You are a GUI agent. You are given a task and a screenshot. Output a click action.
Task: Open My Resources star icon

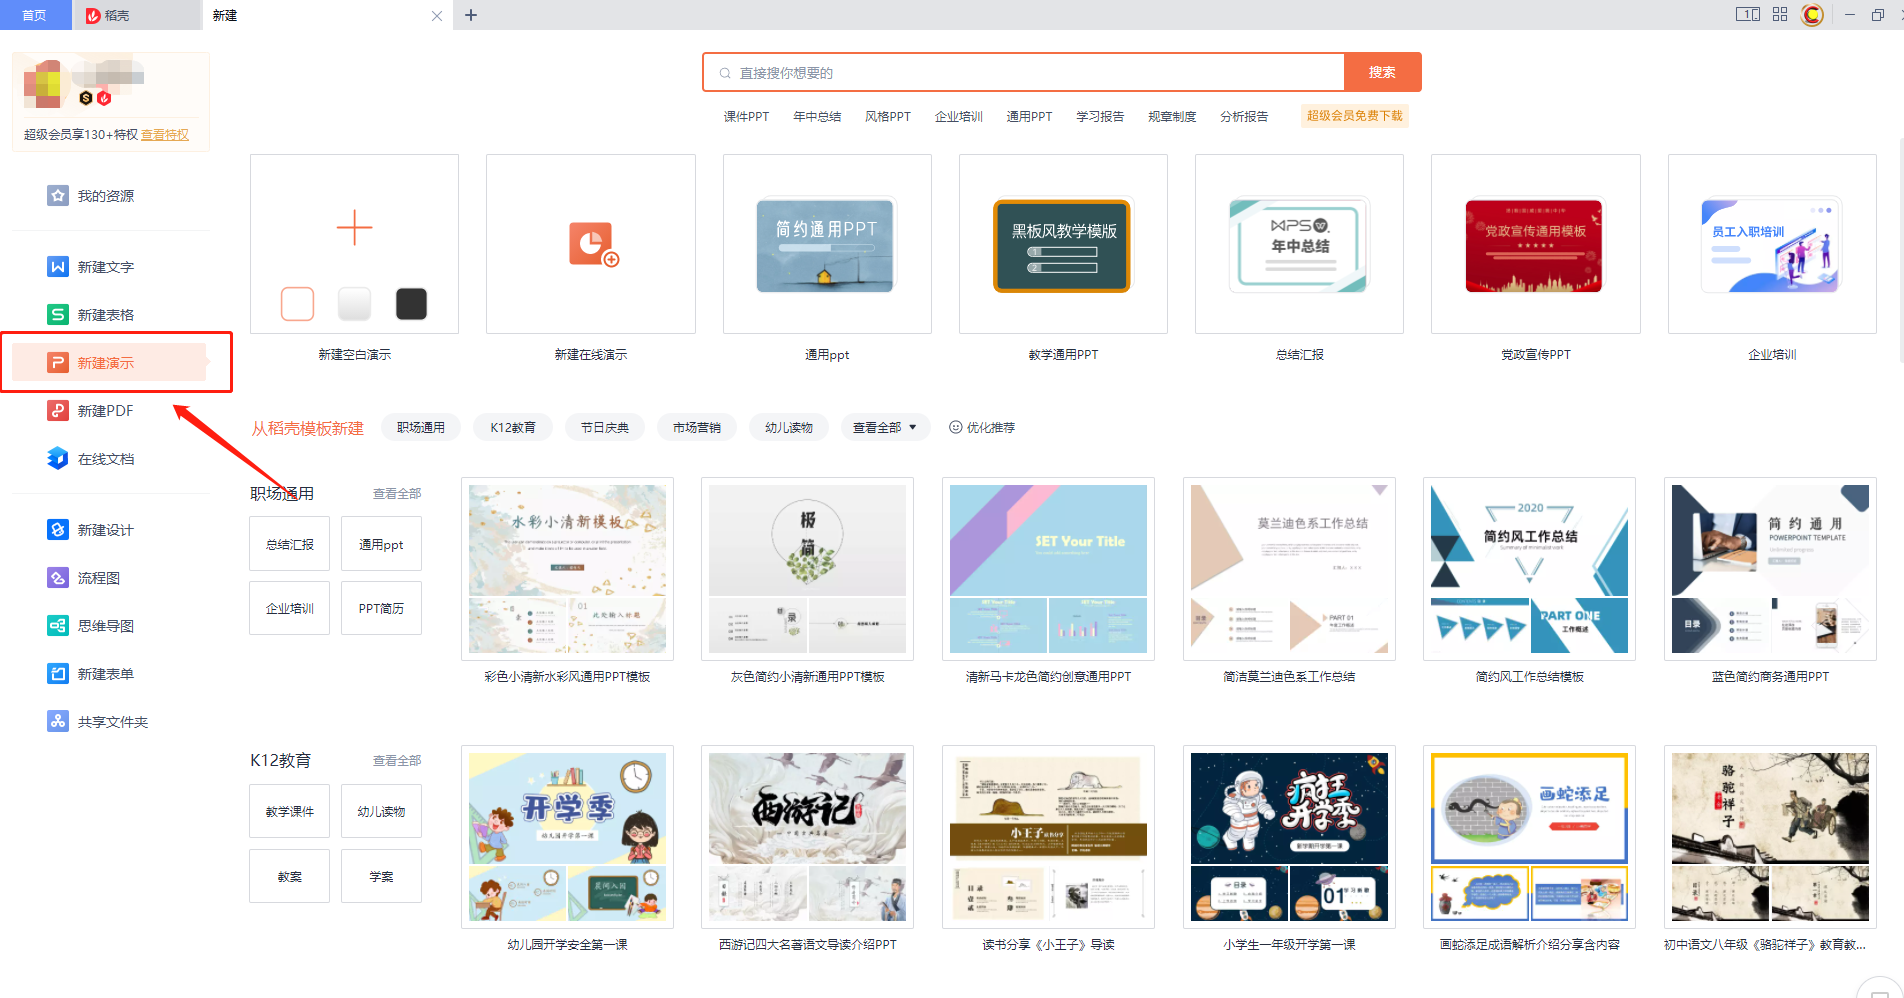point(58,195)
